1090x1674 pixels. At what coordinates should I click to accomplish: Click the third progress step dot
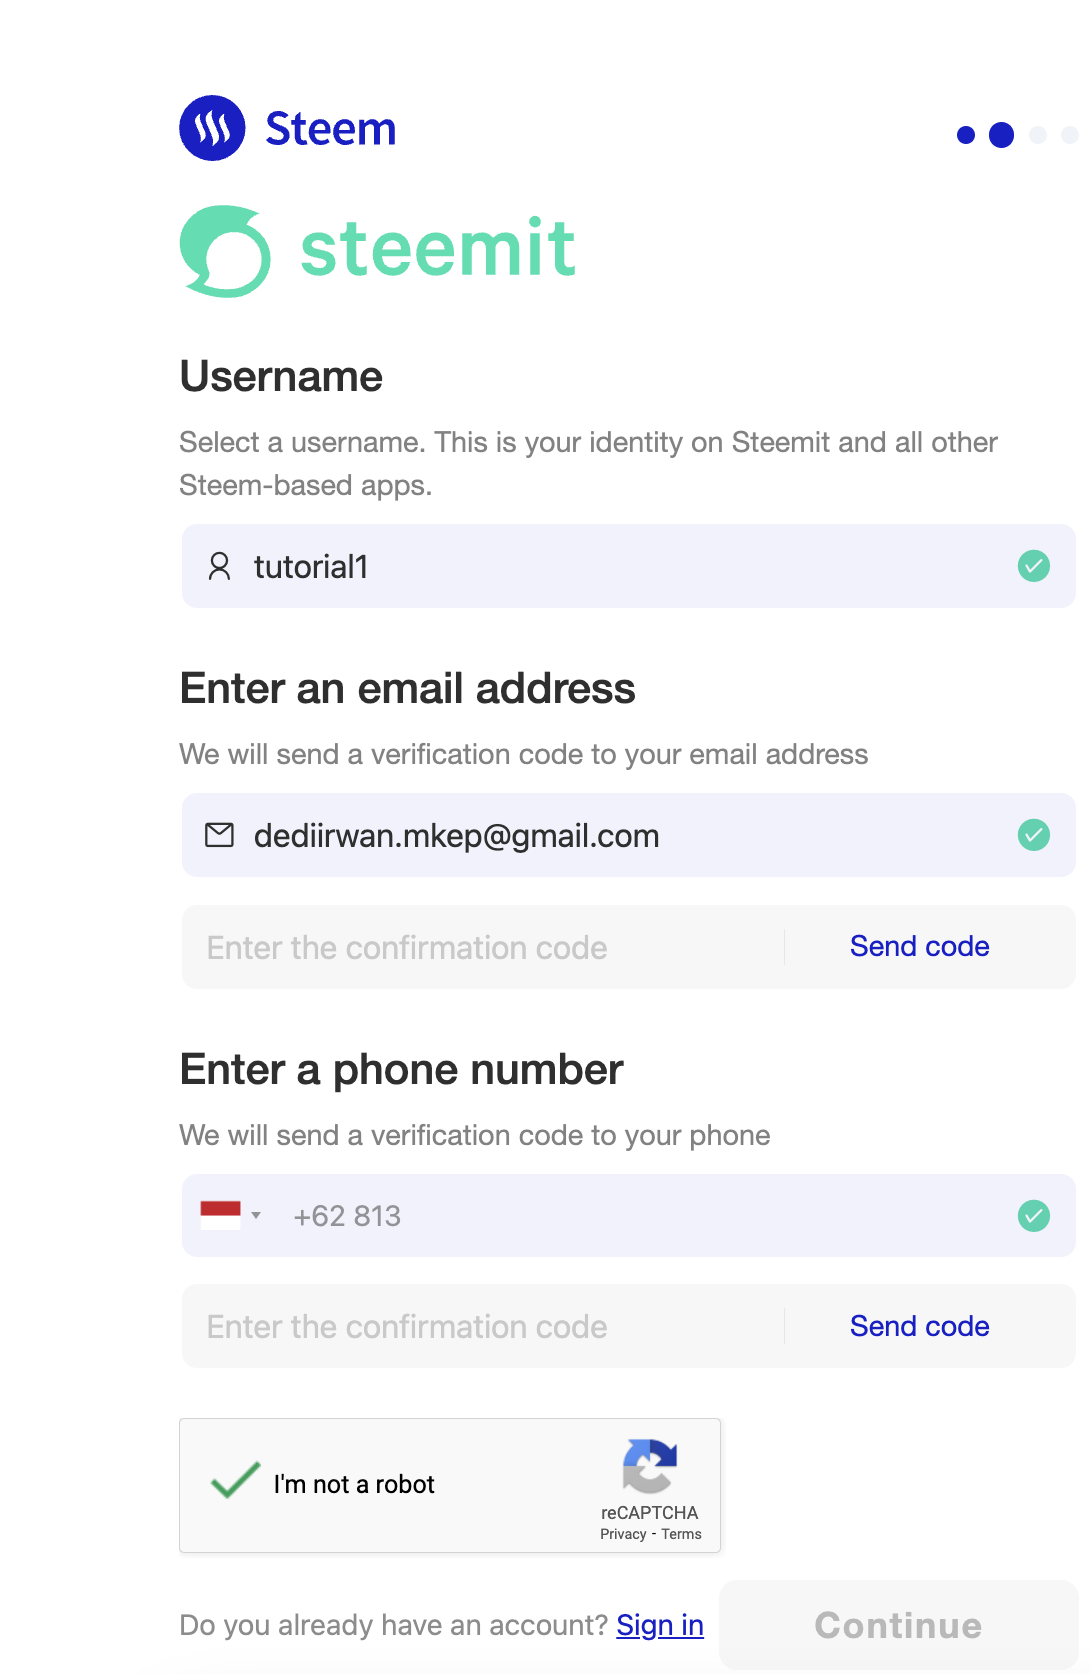[1038, 135]
